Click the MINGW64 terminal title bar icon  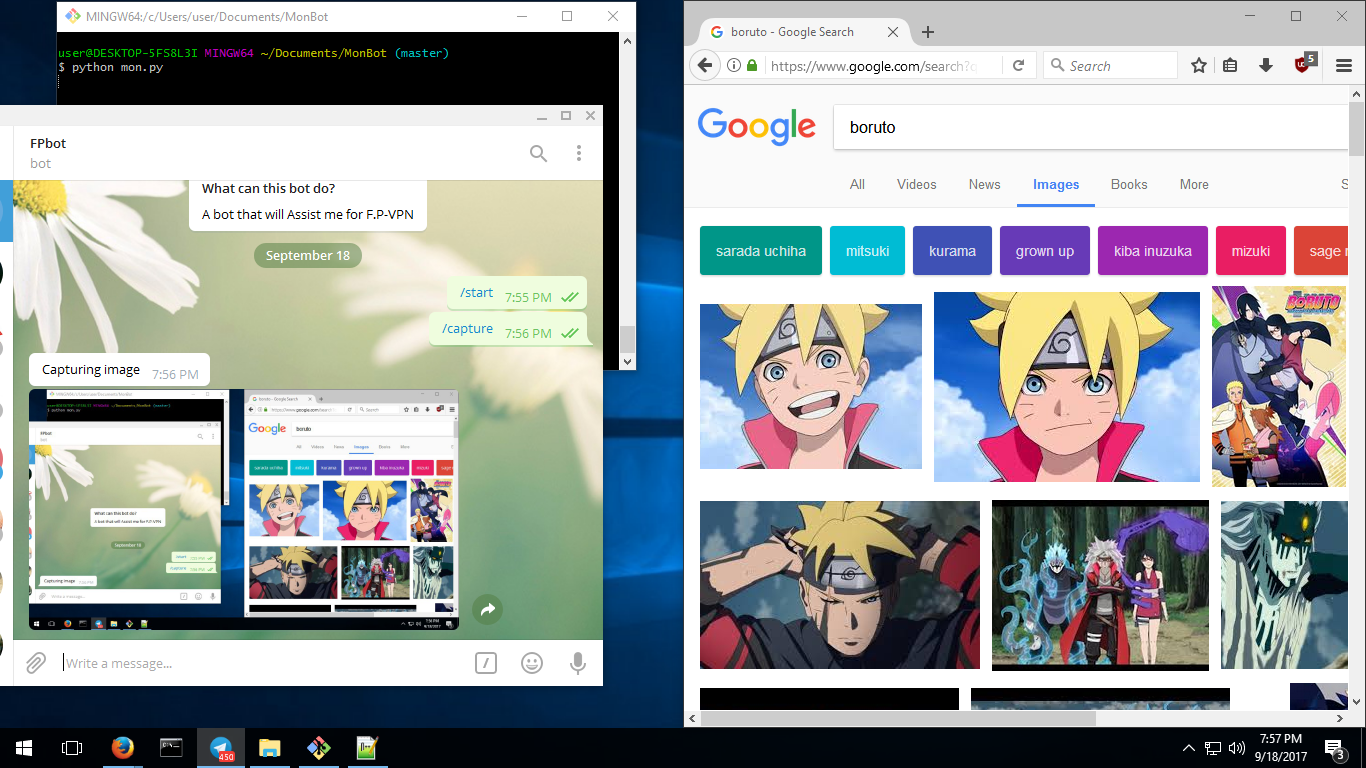tap(71, 17)
